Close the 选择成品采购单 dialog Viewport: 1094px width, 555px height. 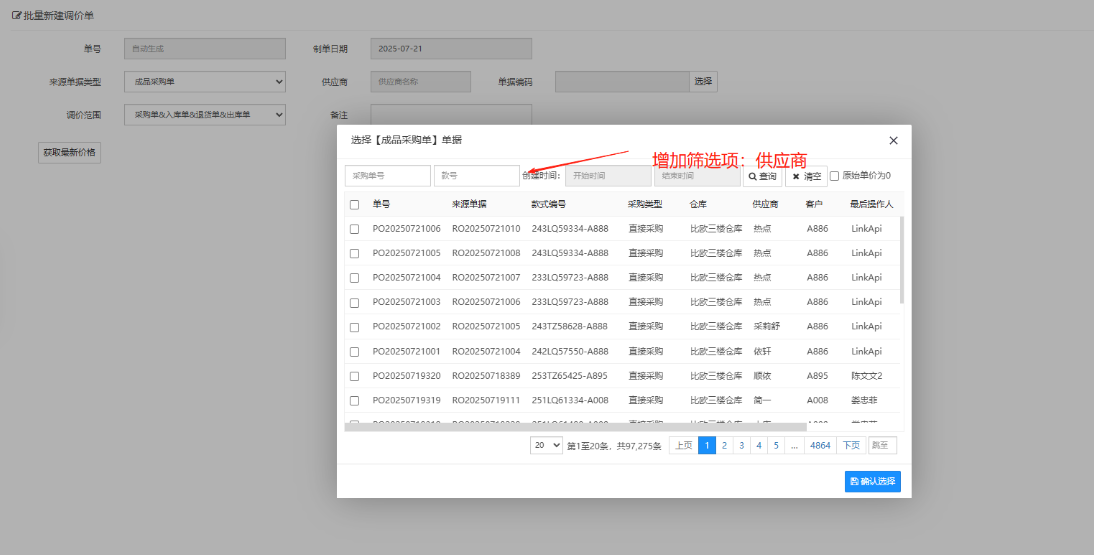[893, 141]
